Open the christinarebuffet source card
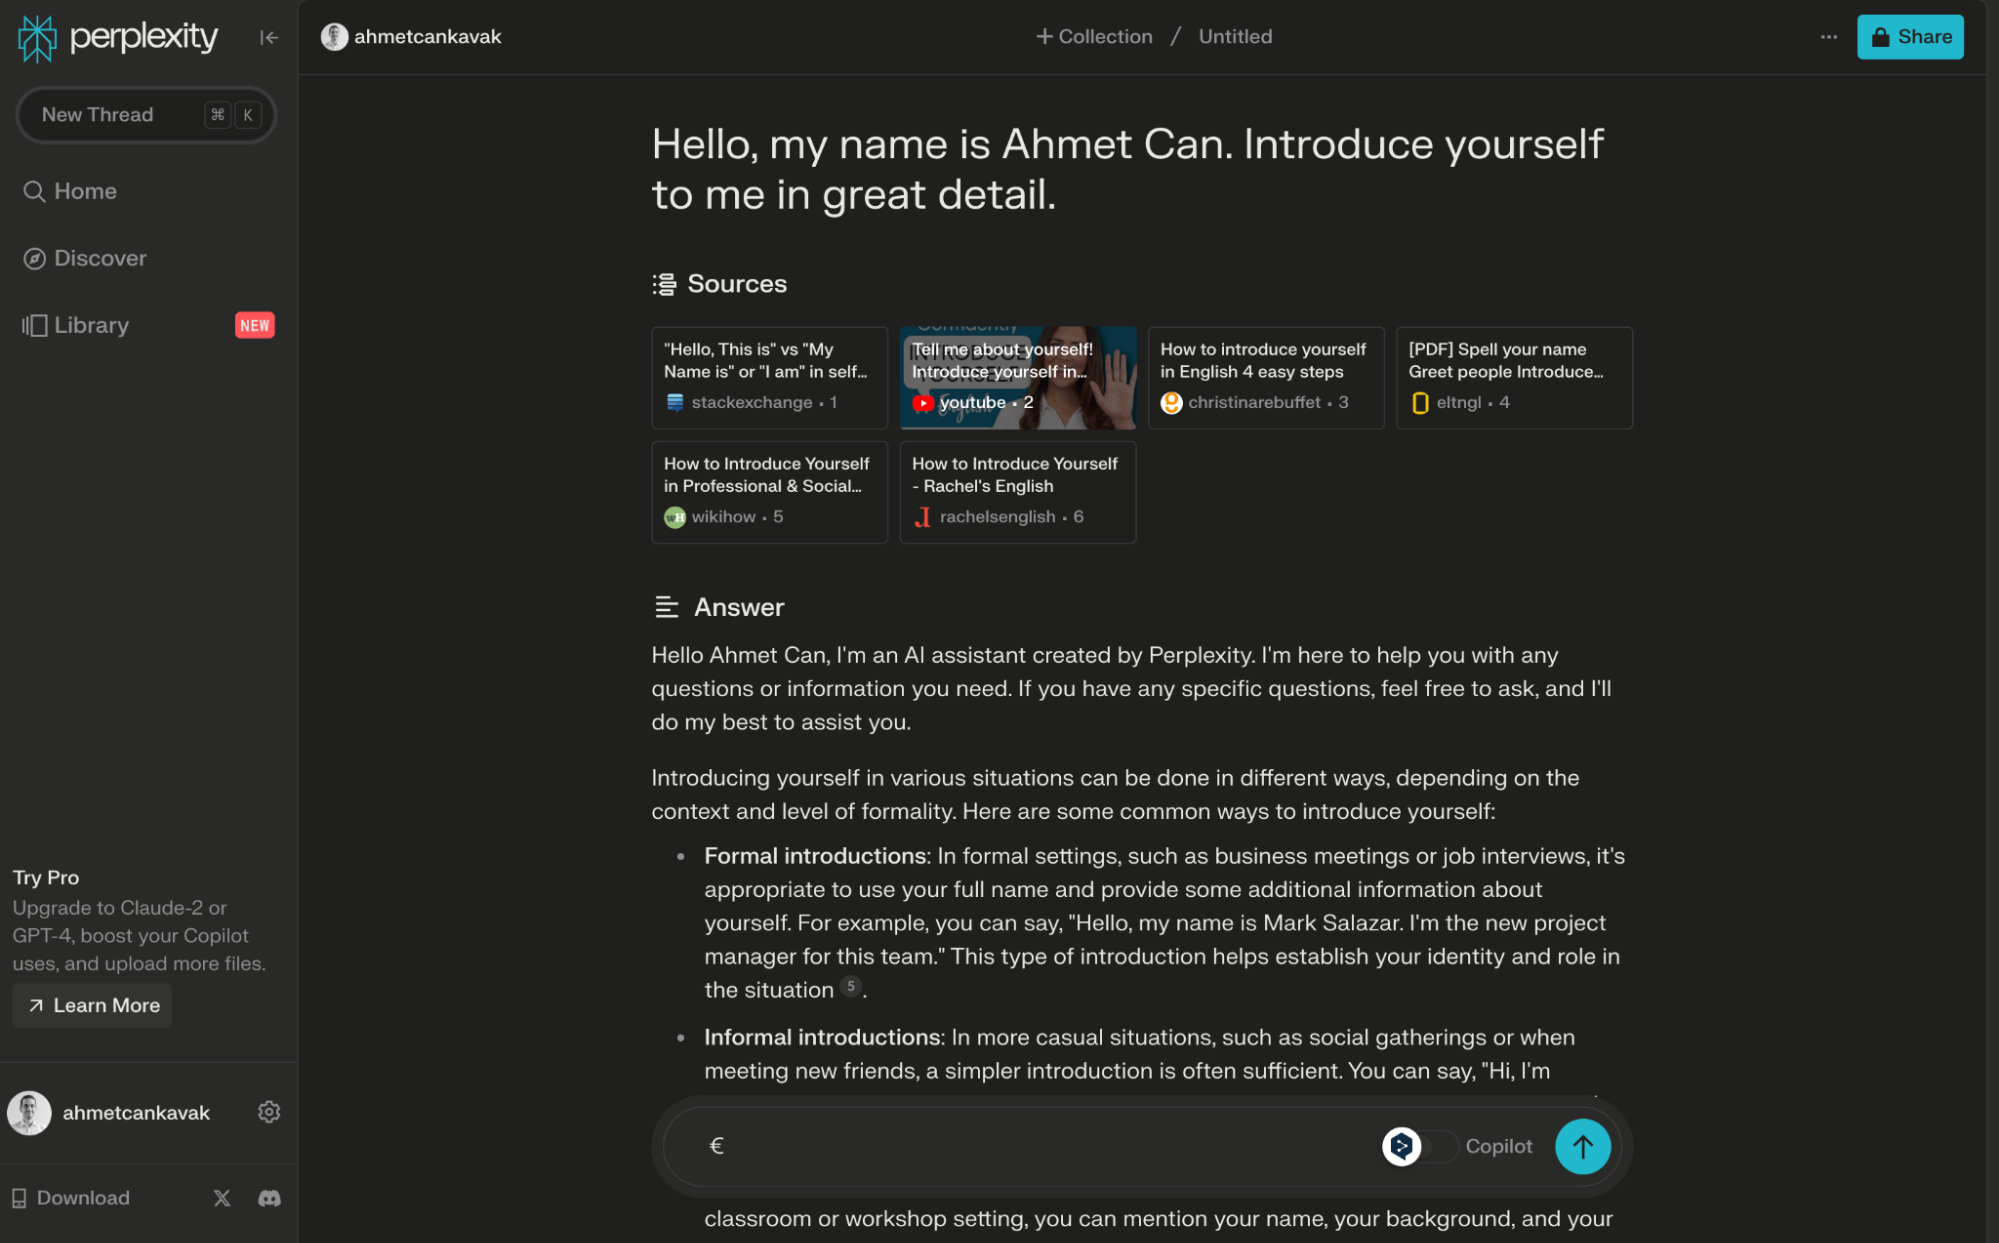This screenshot has height=1243, width=1999. pos(1265,378)
